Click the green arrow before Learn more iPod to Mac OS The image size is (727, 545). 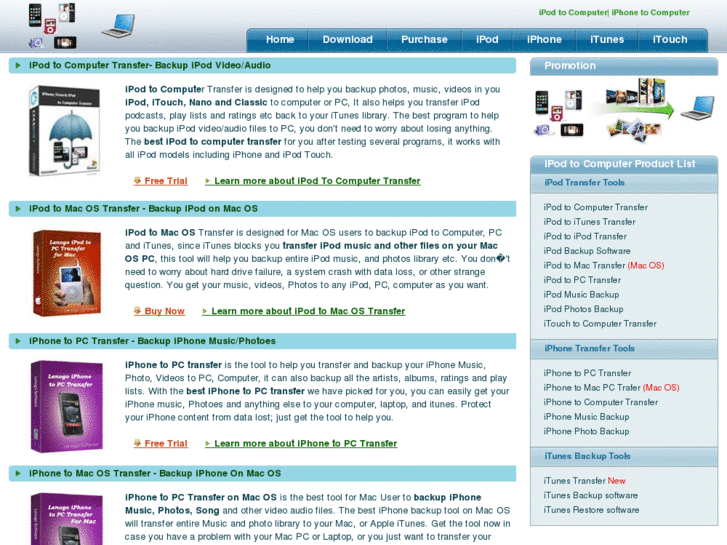(205, 311)
